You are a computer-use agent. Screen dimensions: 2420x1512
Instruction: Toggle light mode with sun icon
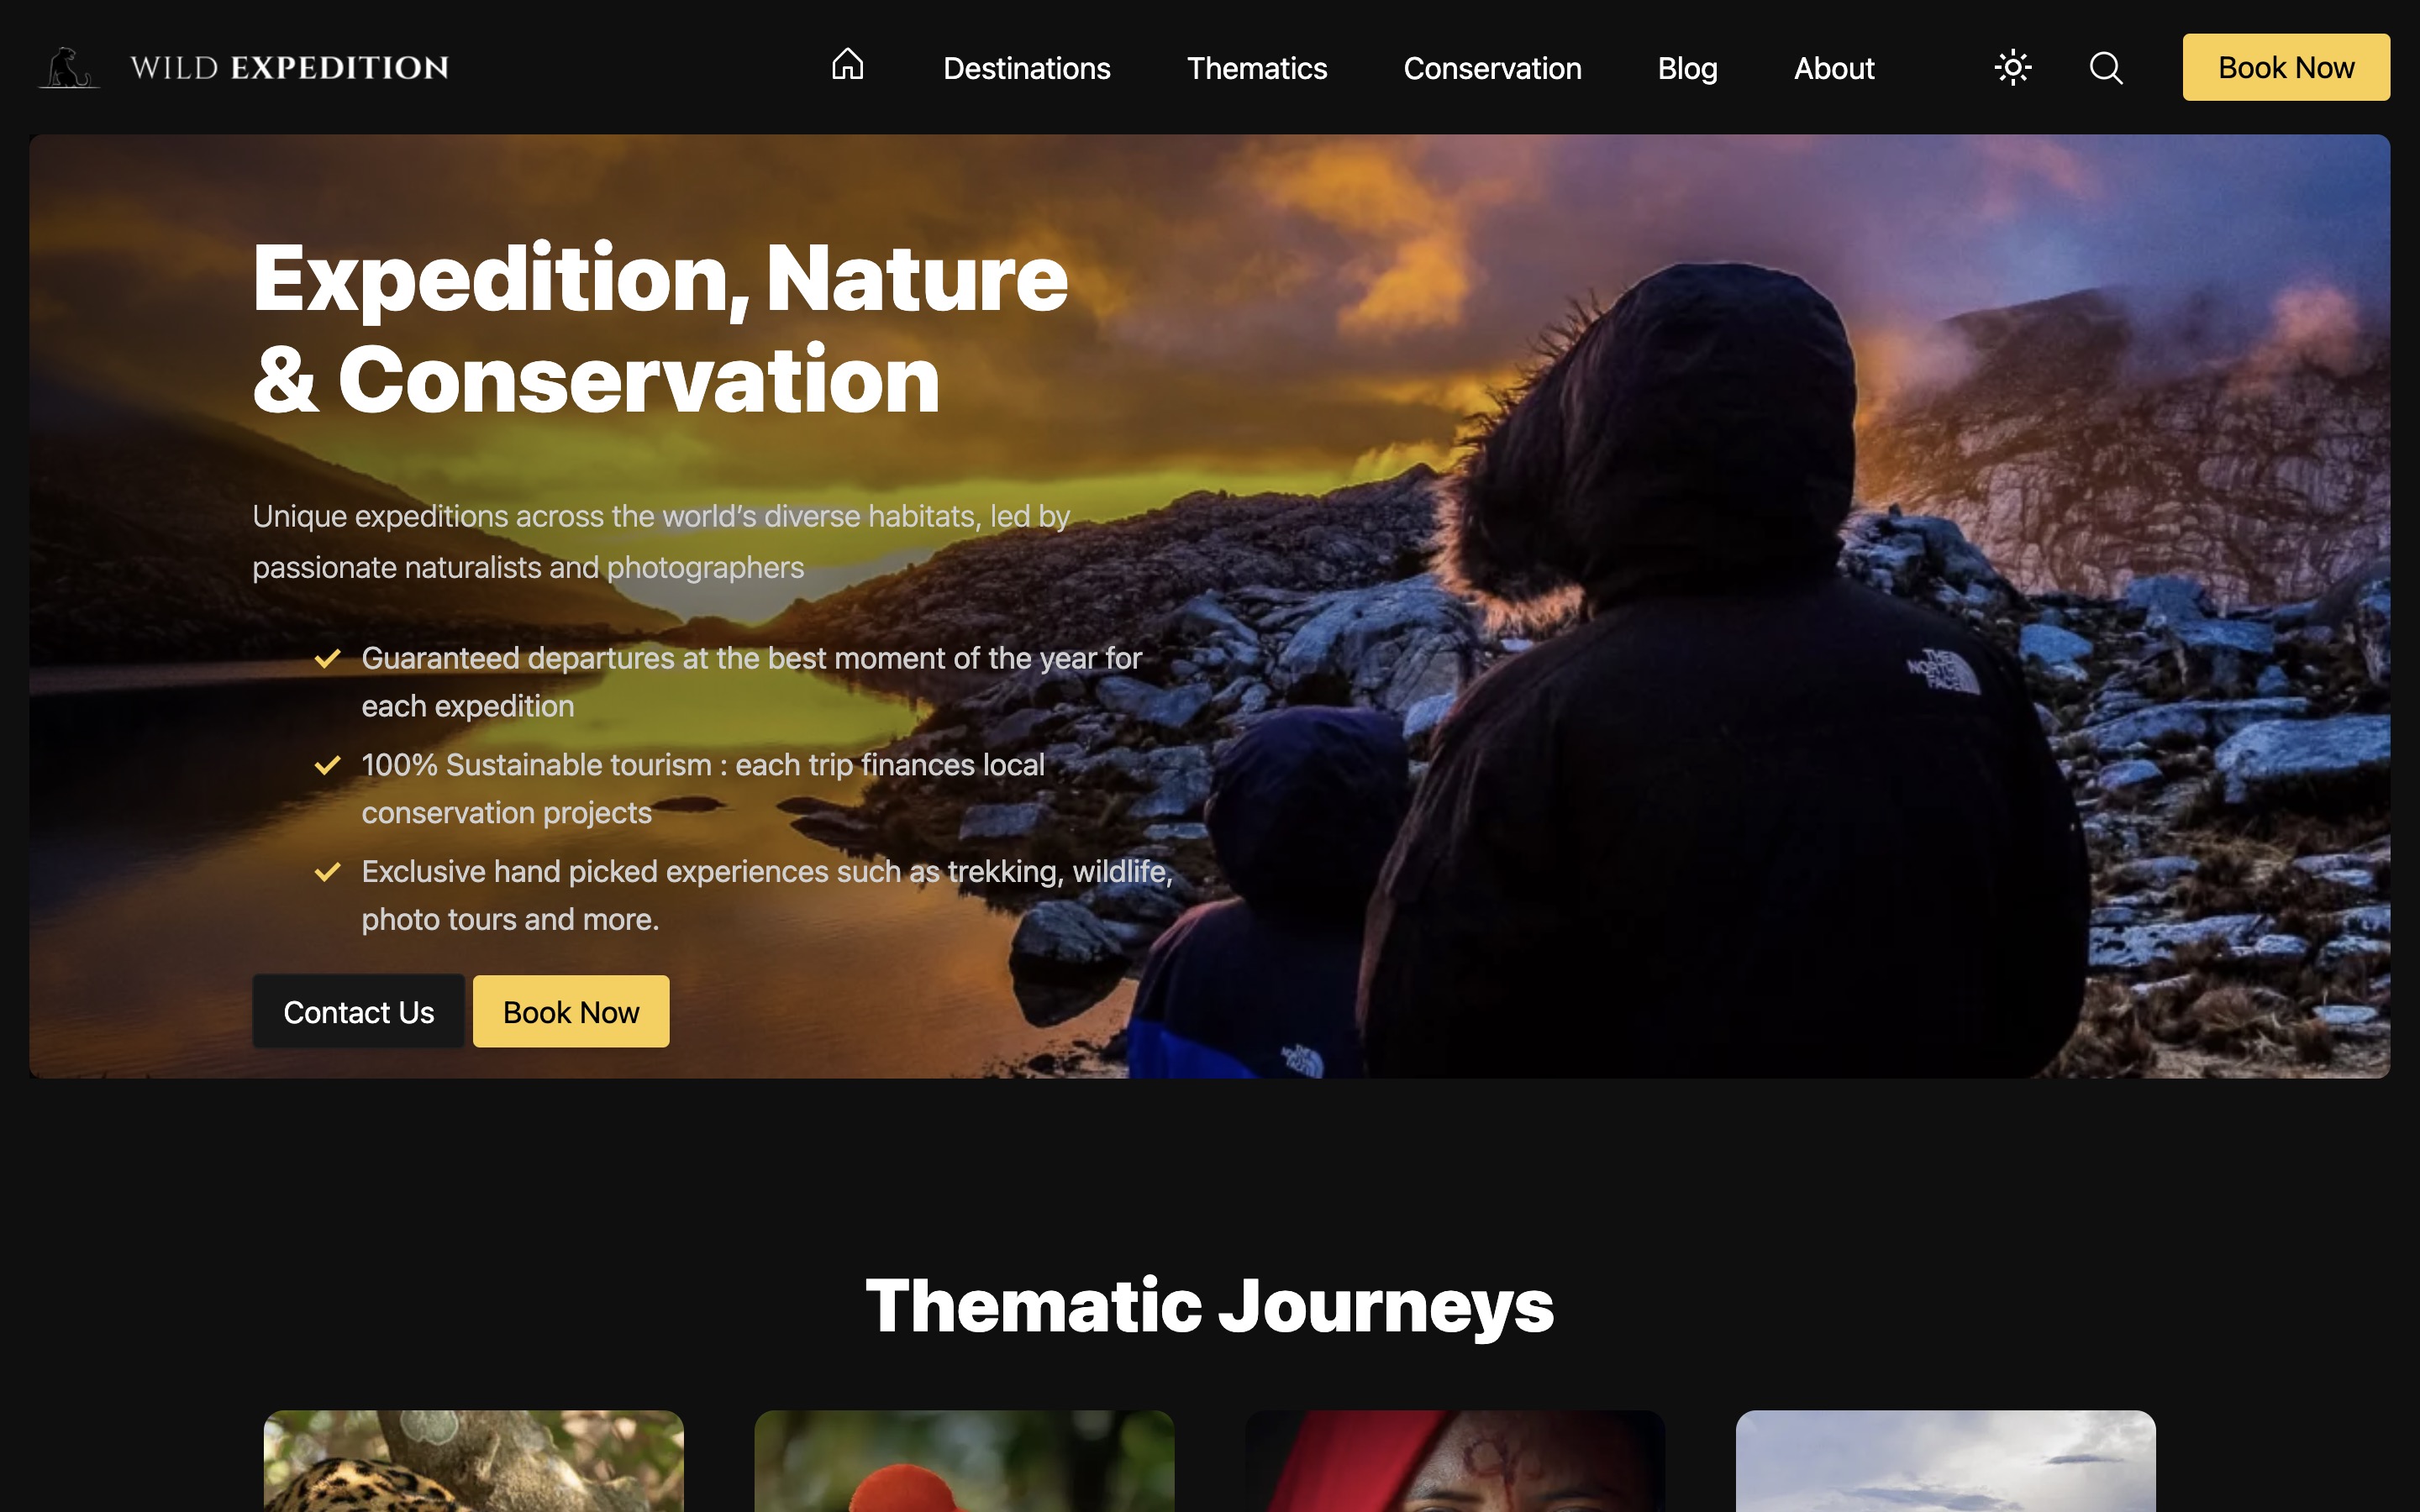[2013, 67]
